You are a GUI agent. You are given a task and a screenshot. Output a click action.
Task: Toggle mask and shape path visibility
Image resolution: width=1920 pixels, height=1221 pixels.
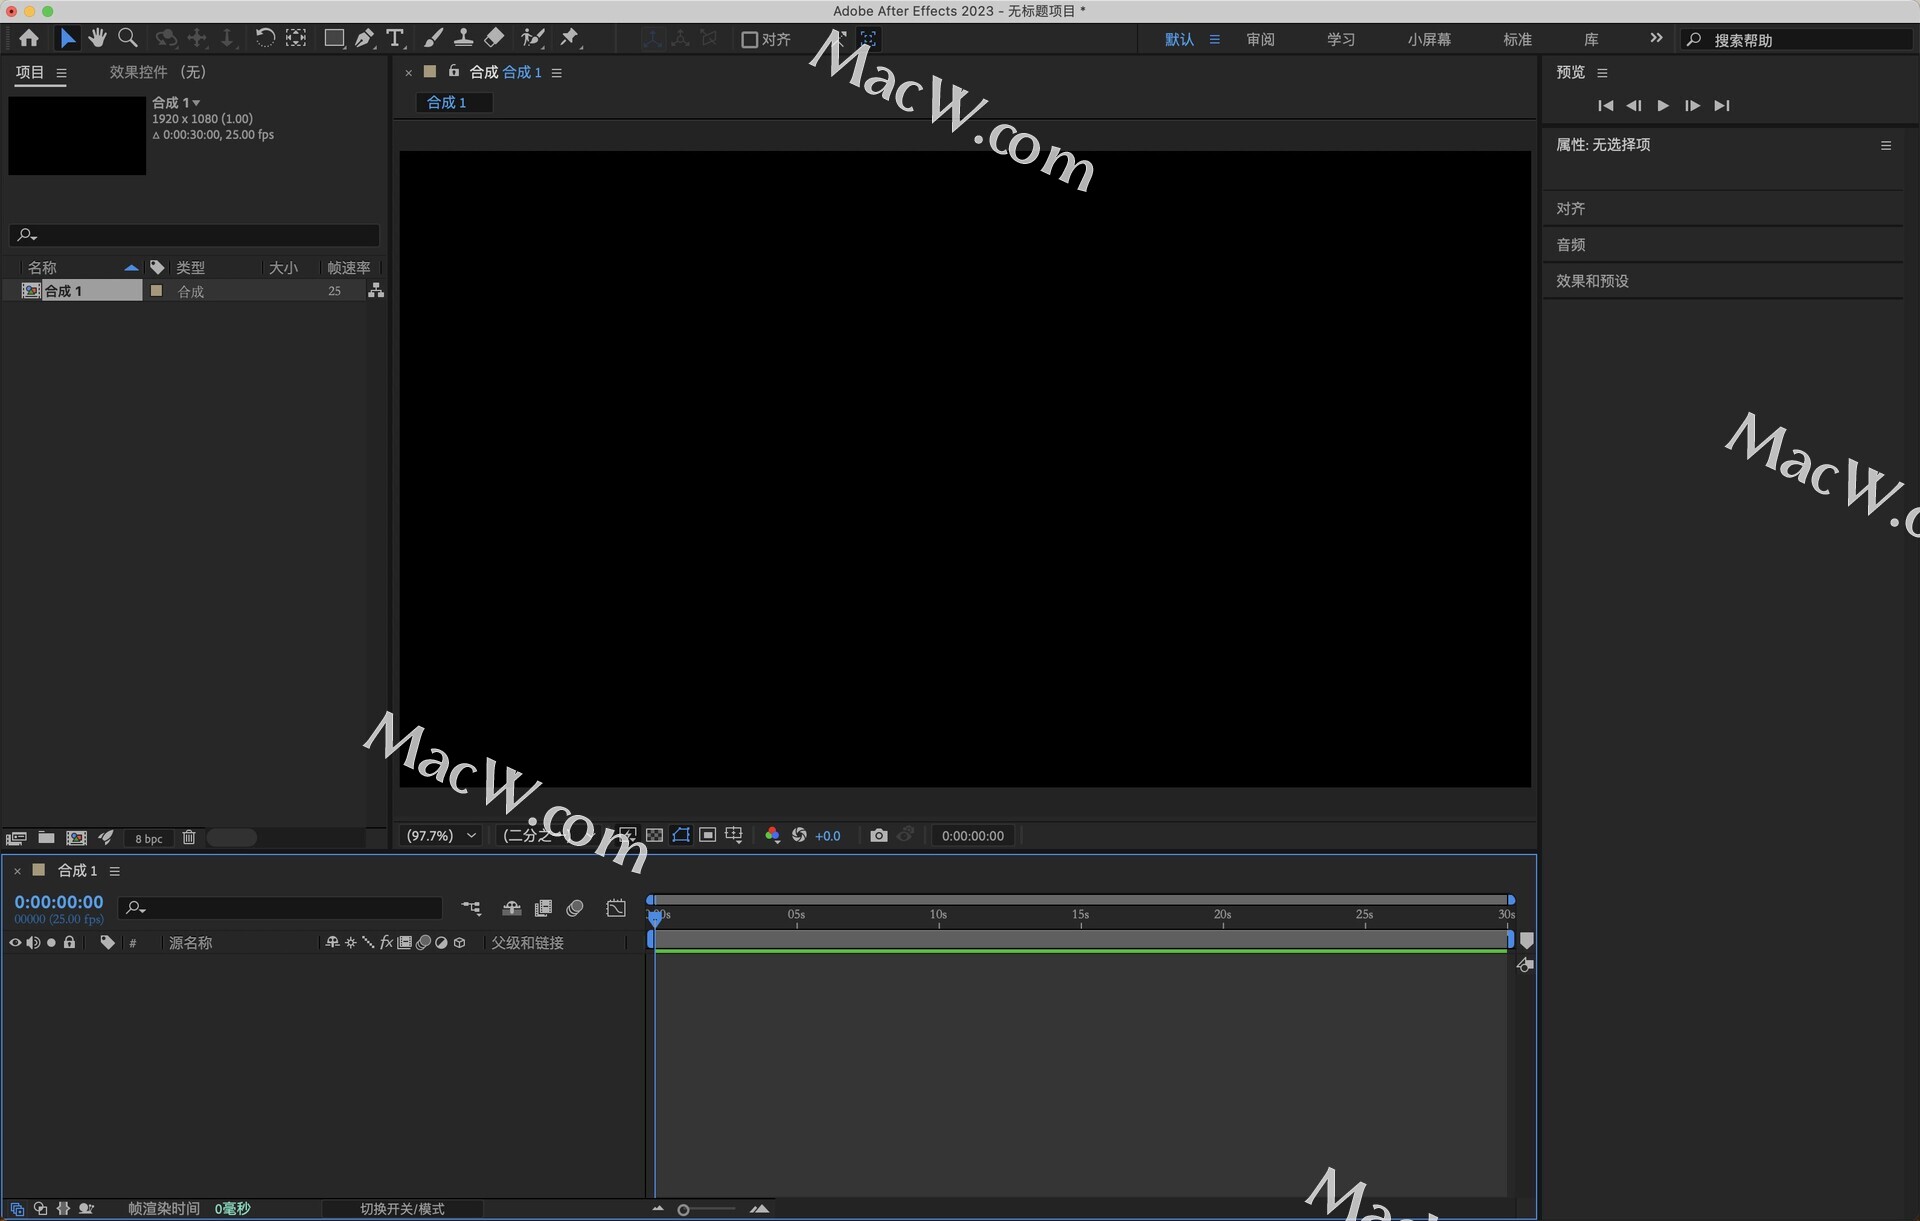[681, 835]
